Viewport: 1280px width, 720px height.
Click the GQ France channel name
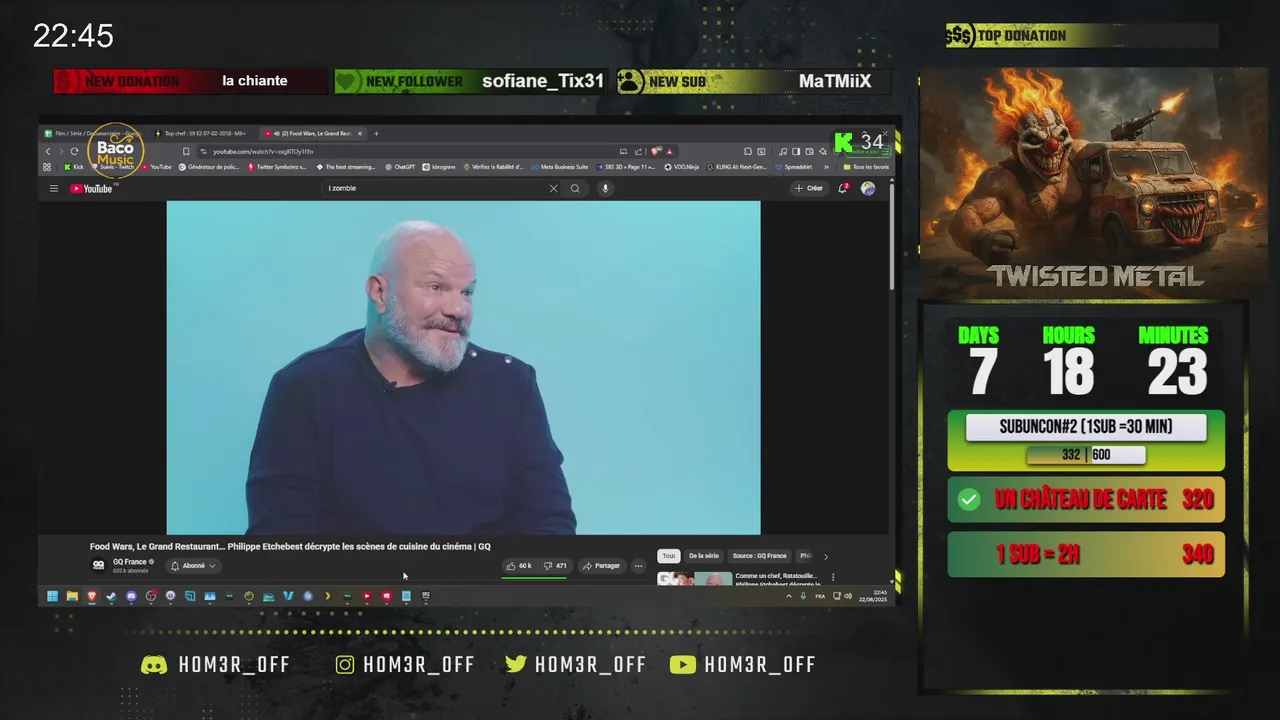pyautogui.click(x=130, y=562)
